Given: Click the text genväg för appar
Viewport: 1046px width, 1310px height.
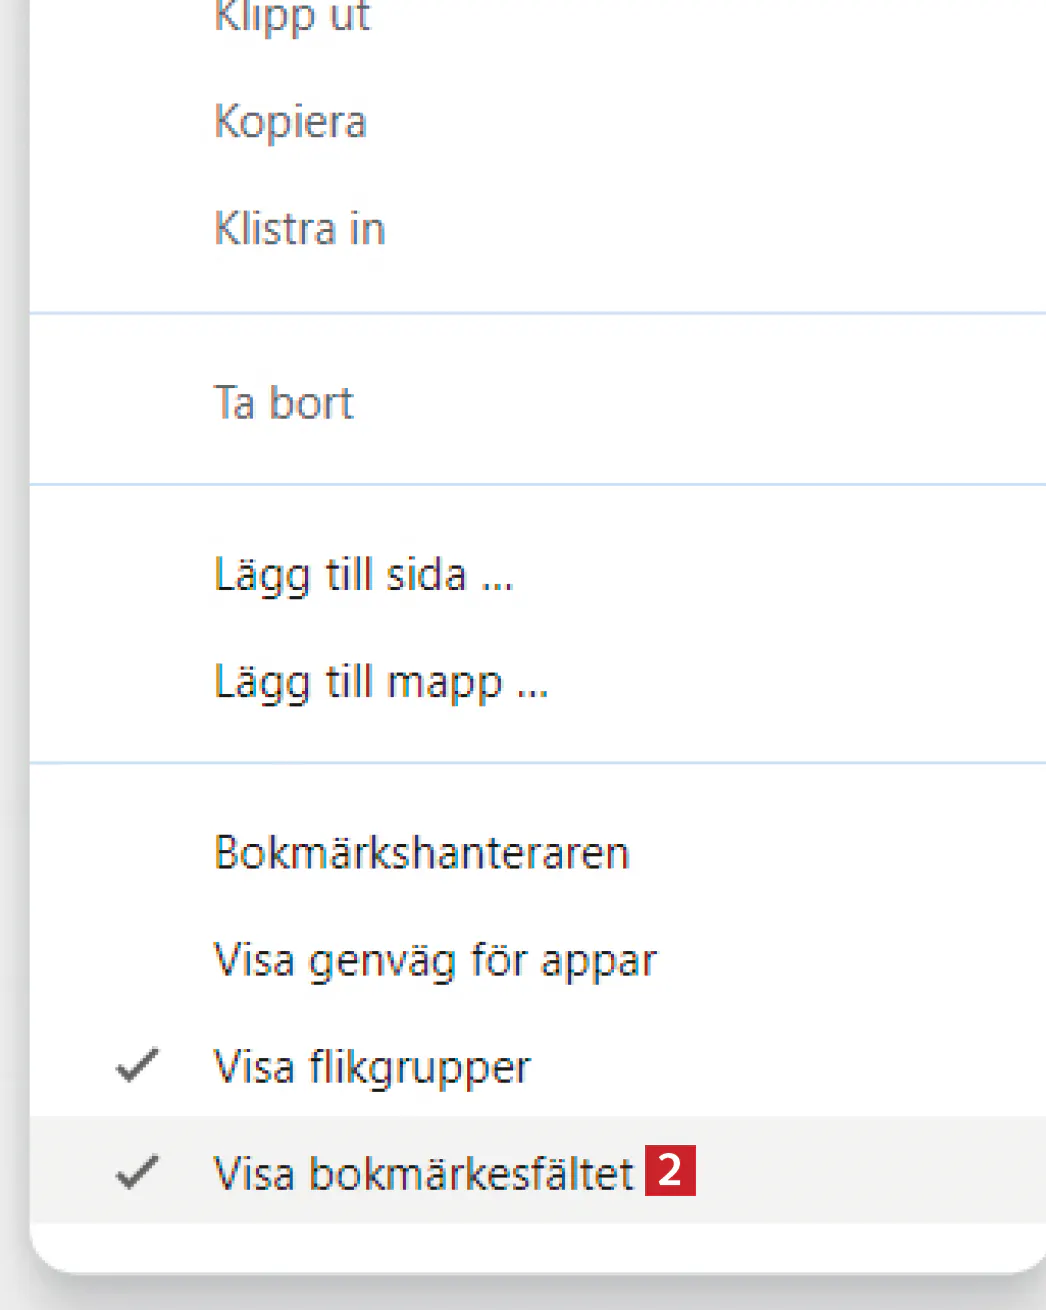Looking at the screenshot, I should click(482, 961).
